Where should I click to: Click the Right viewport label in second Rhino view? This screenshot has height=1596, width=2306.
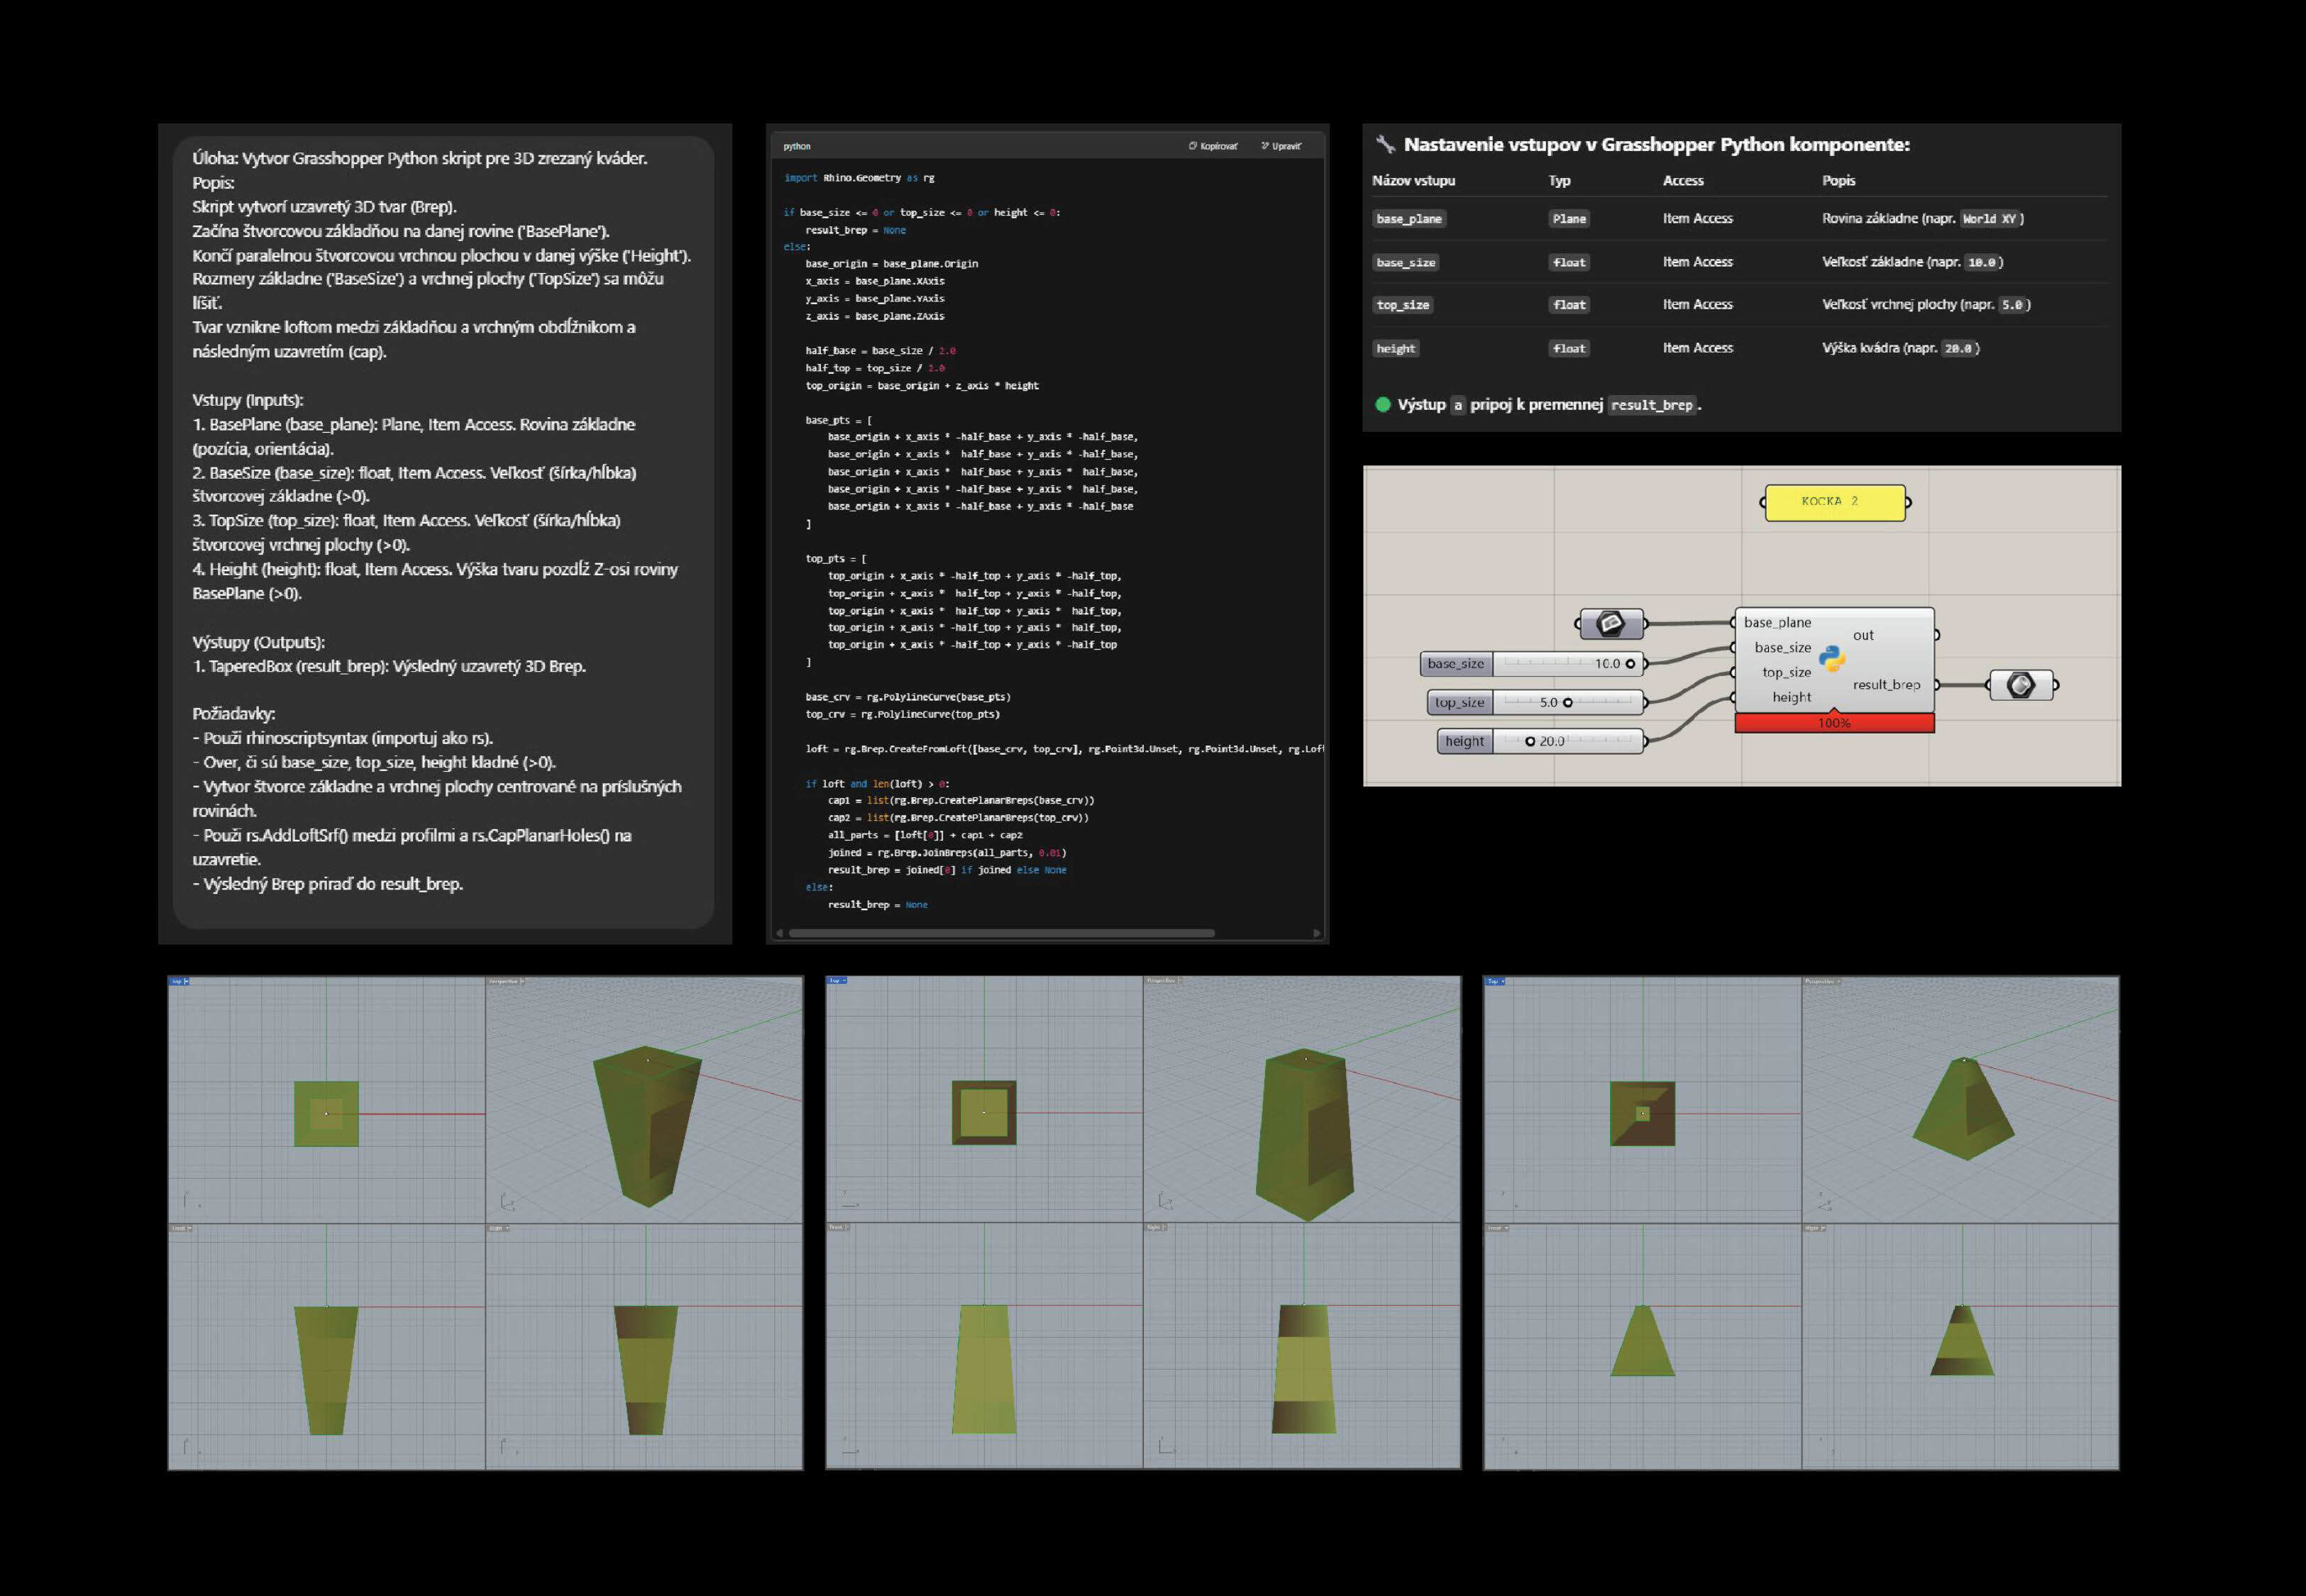pos(1155,1227)
